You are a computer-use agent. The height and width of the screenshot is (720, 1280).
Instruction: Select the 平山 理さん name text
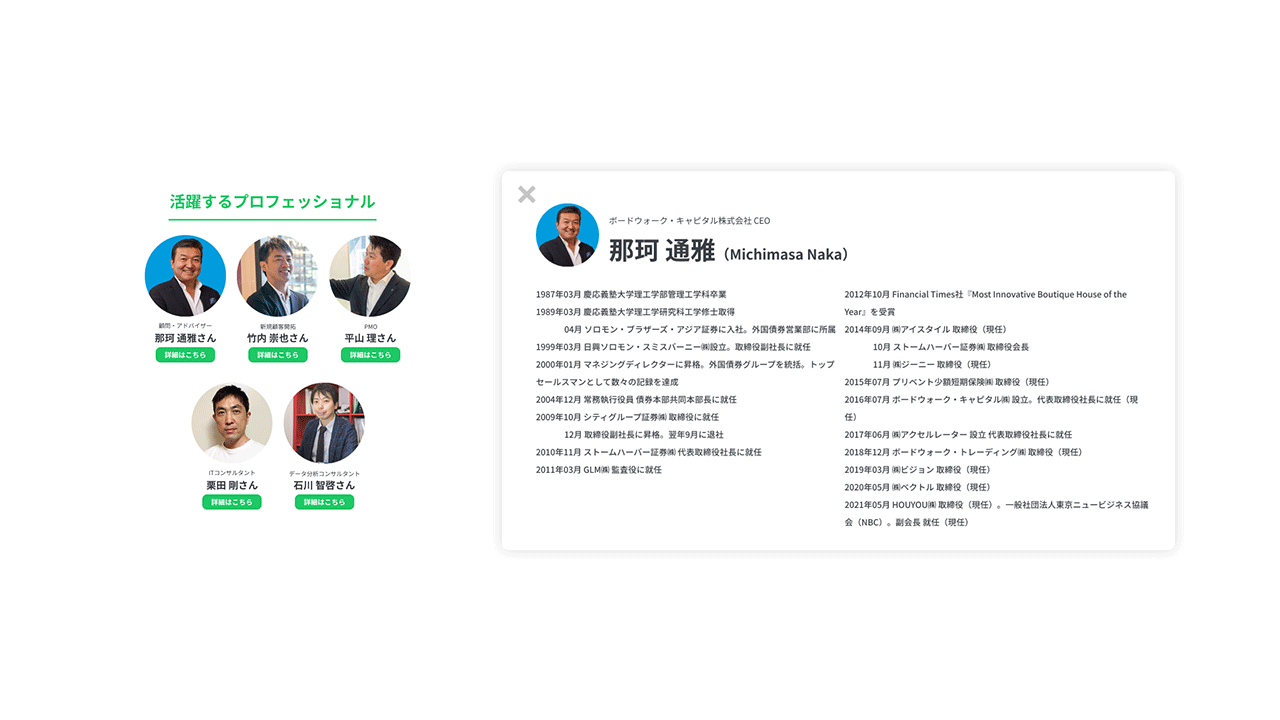click(x=370, y=338)
